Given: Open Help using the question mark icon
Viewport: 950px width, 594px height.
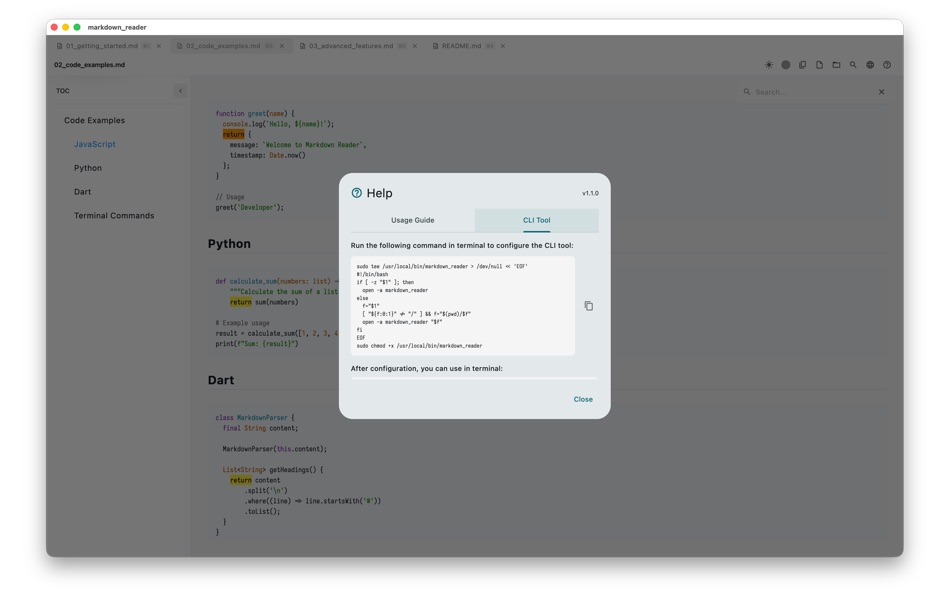Looking at the screenshot, I should [886, 64].
